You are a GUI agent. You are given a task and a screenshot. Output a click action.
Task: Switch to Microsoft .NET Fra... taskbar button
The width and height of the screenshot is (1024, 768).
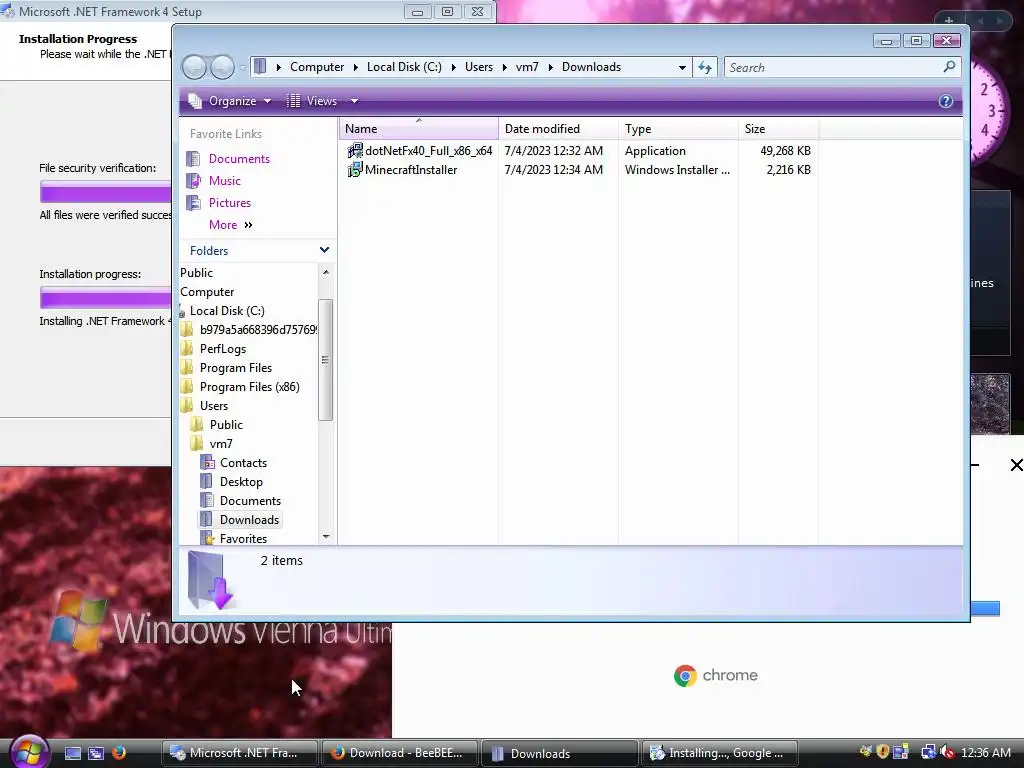click(239, 753)
